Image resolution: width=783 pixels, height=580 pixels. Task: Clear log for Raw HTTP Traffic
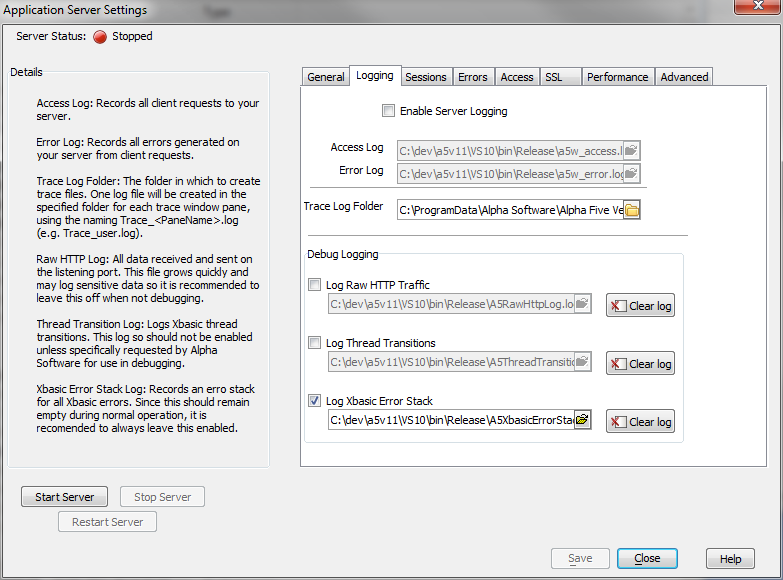pos(640,305)
